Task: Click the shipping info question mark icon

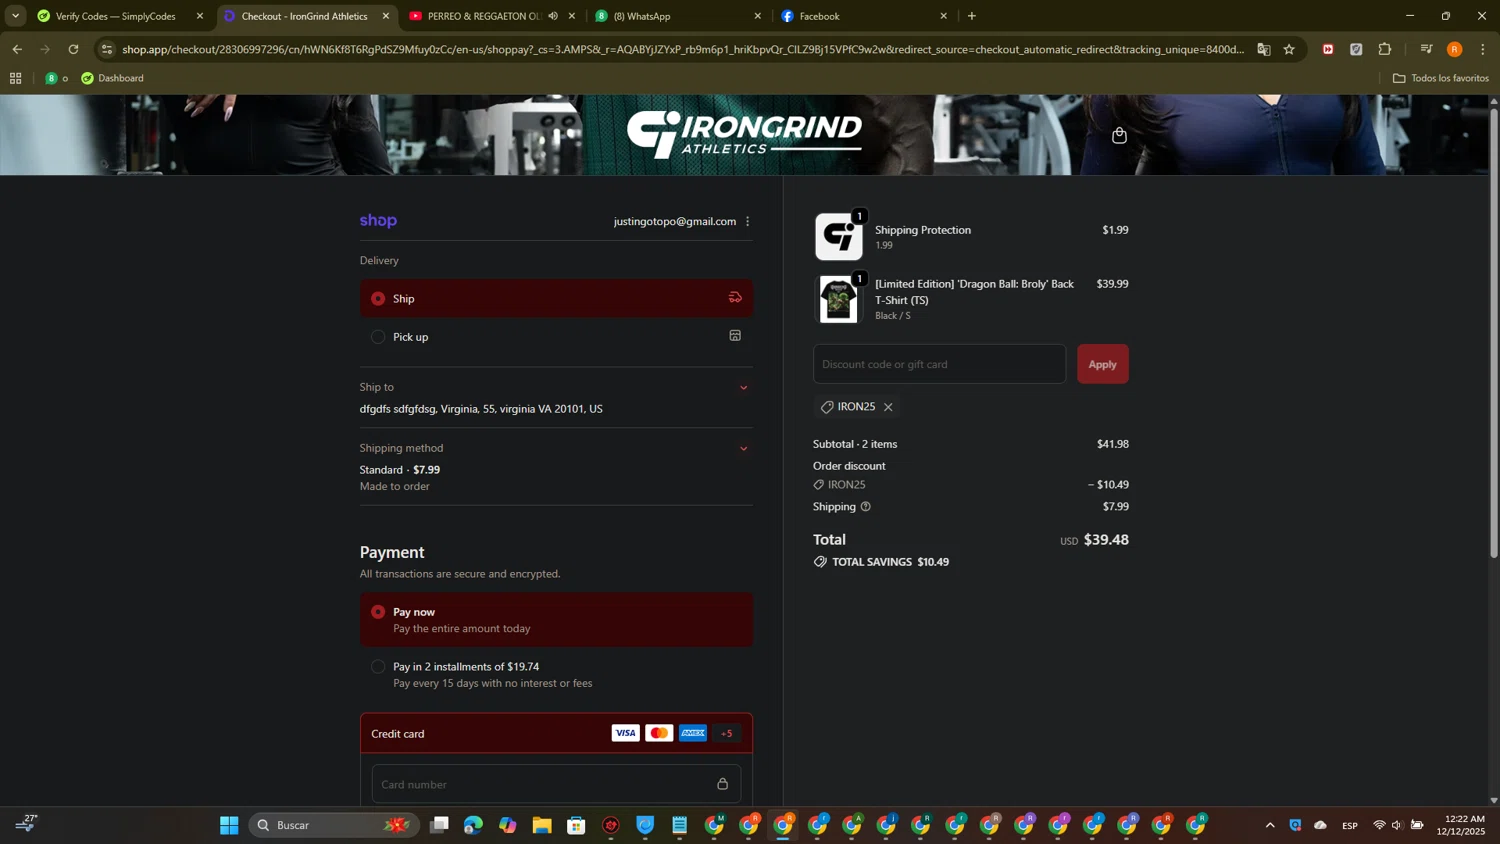Action: point(866,506)
